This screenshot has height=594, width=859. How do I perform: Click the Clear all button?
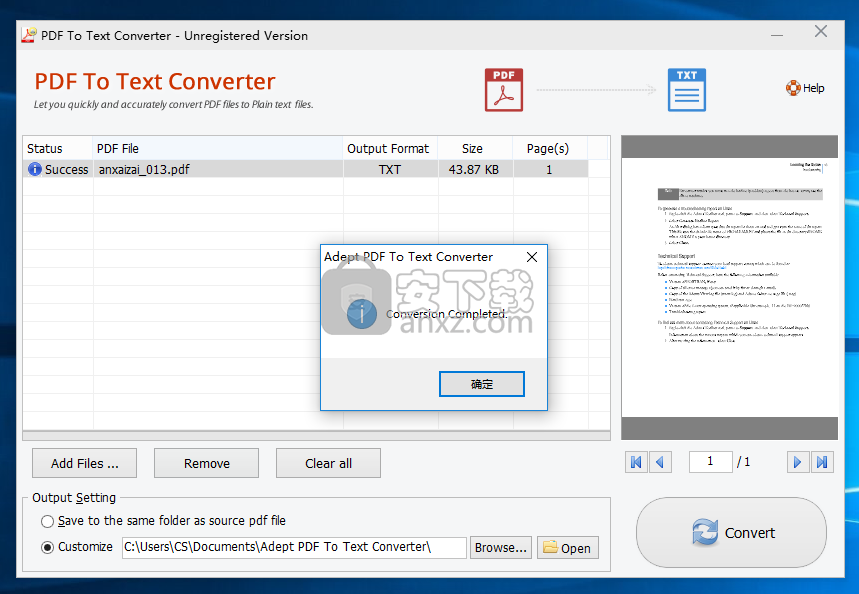point(328,464)
